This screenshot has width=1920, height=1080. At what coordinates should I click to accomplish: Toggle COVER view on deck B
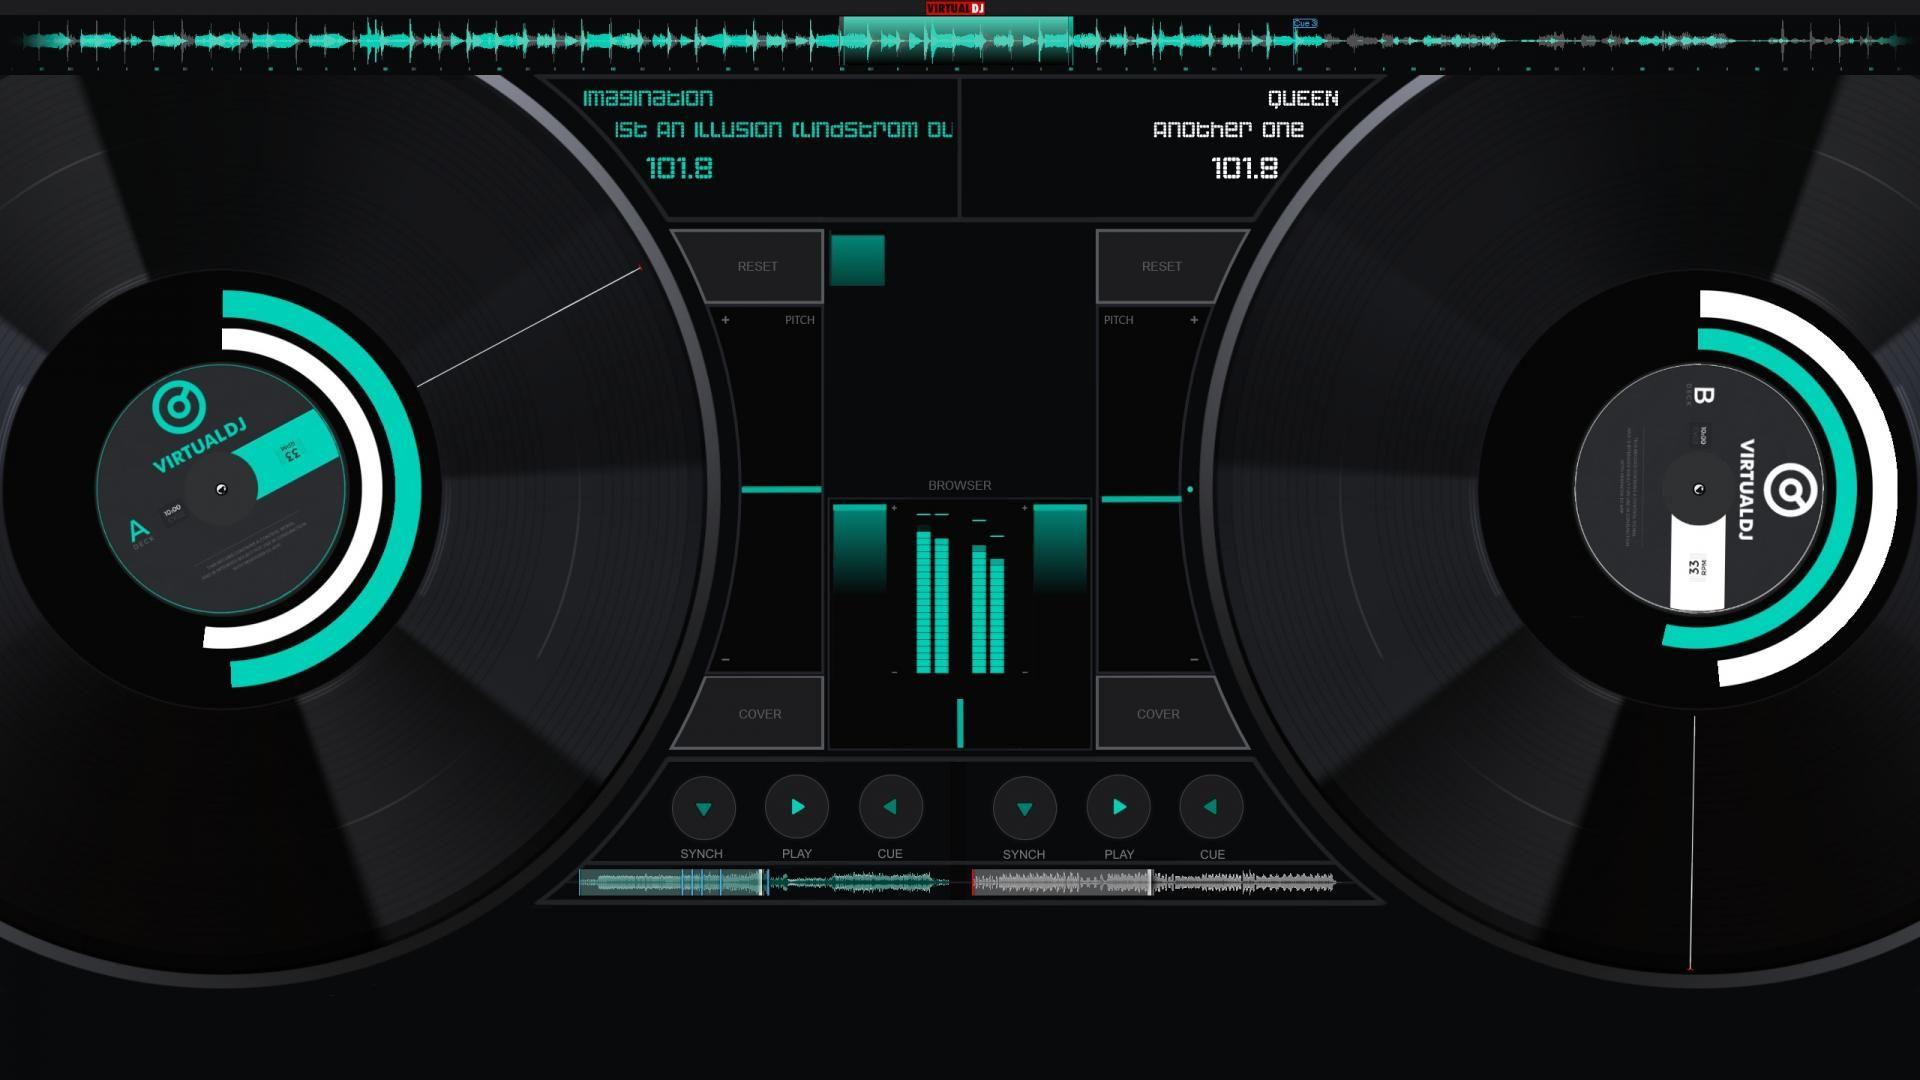[1158, 713]
